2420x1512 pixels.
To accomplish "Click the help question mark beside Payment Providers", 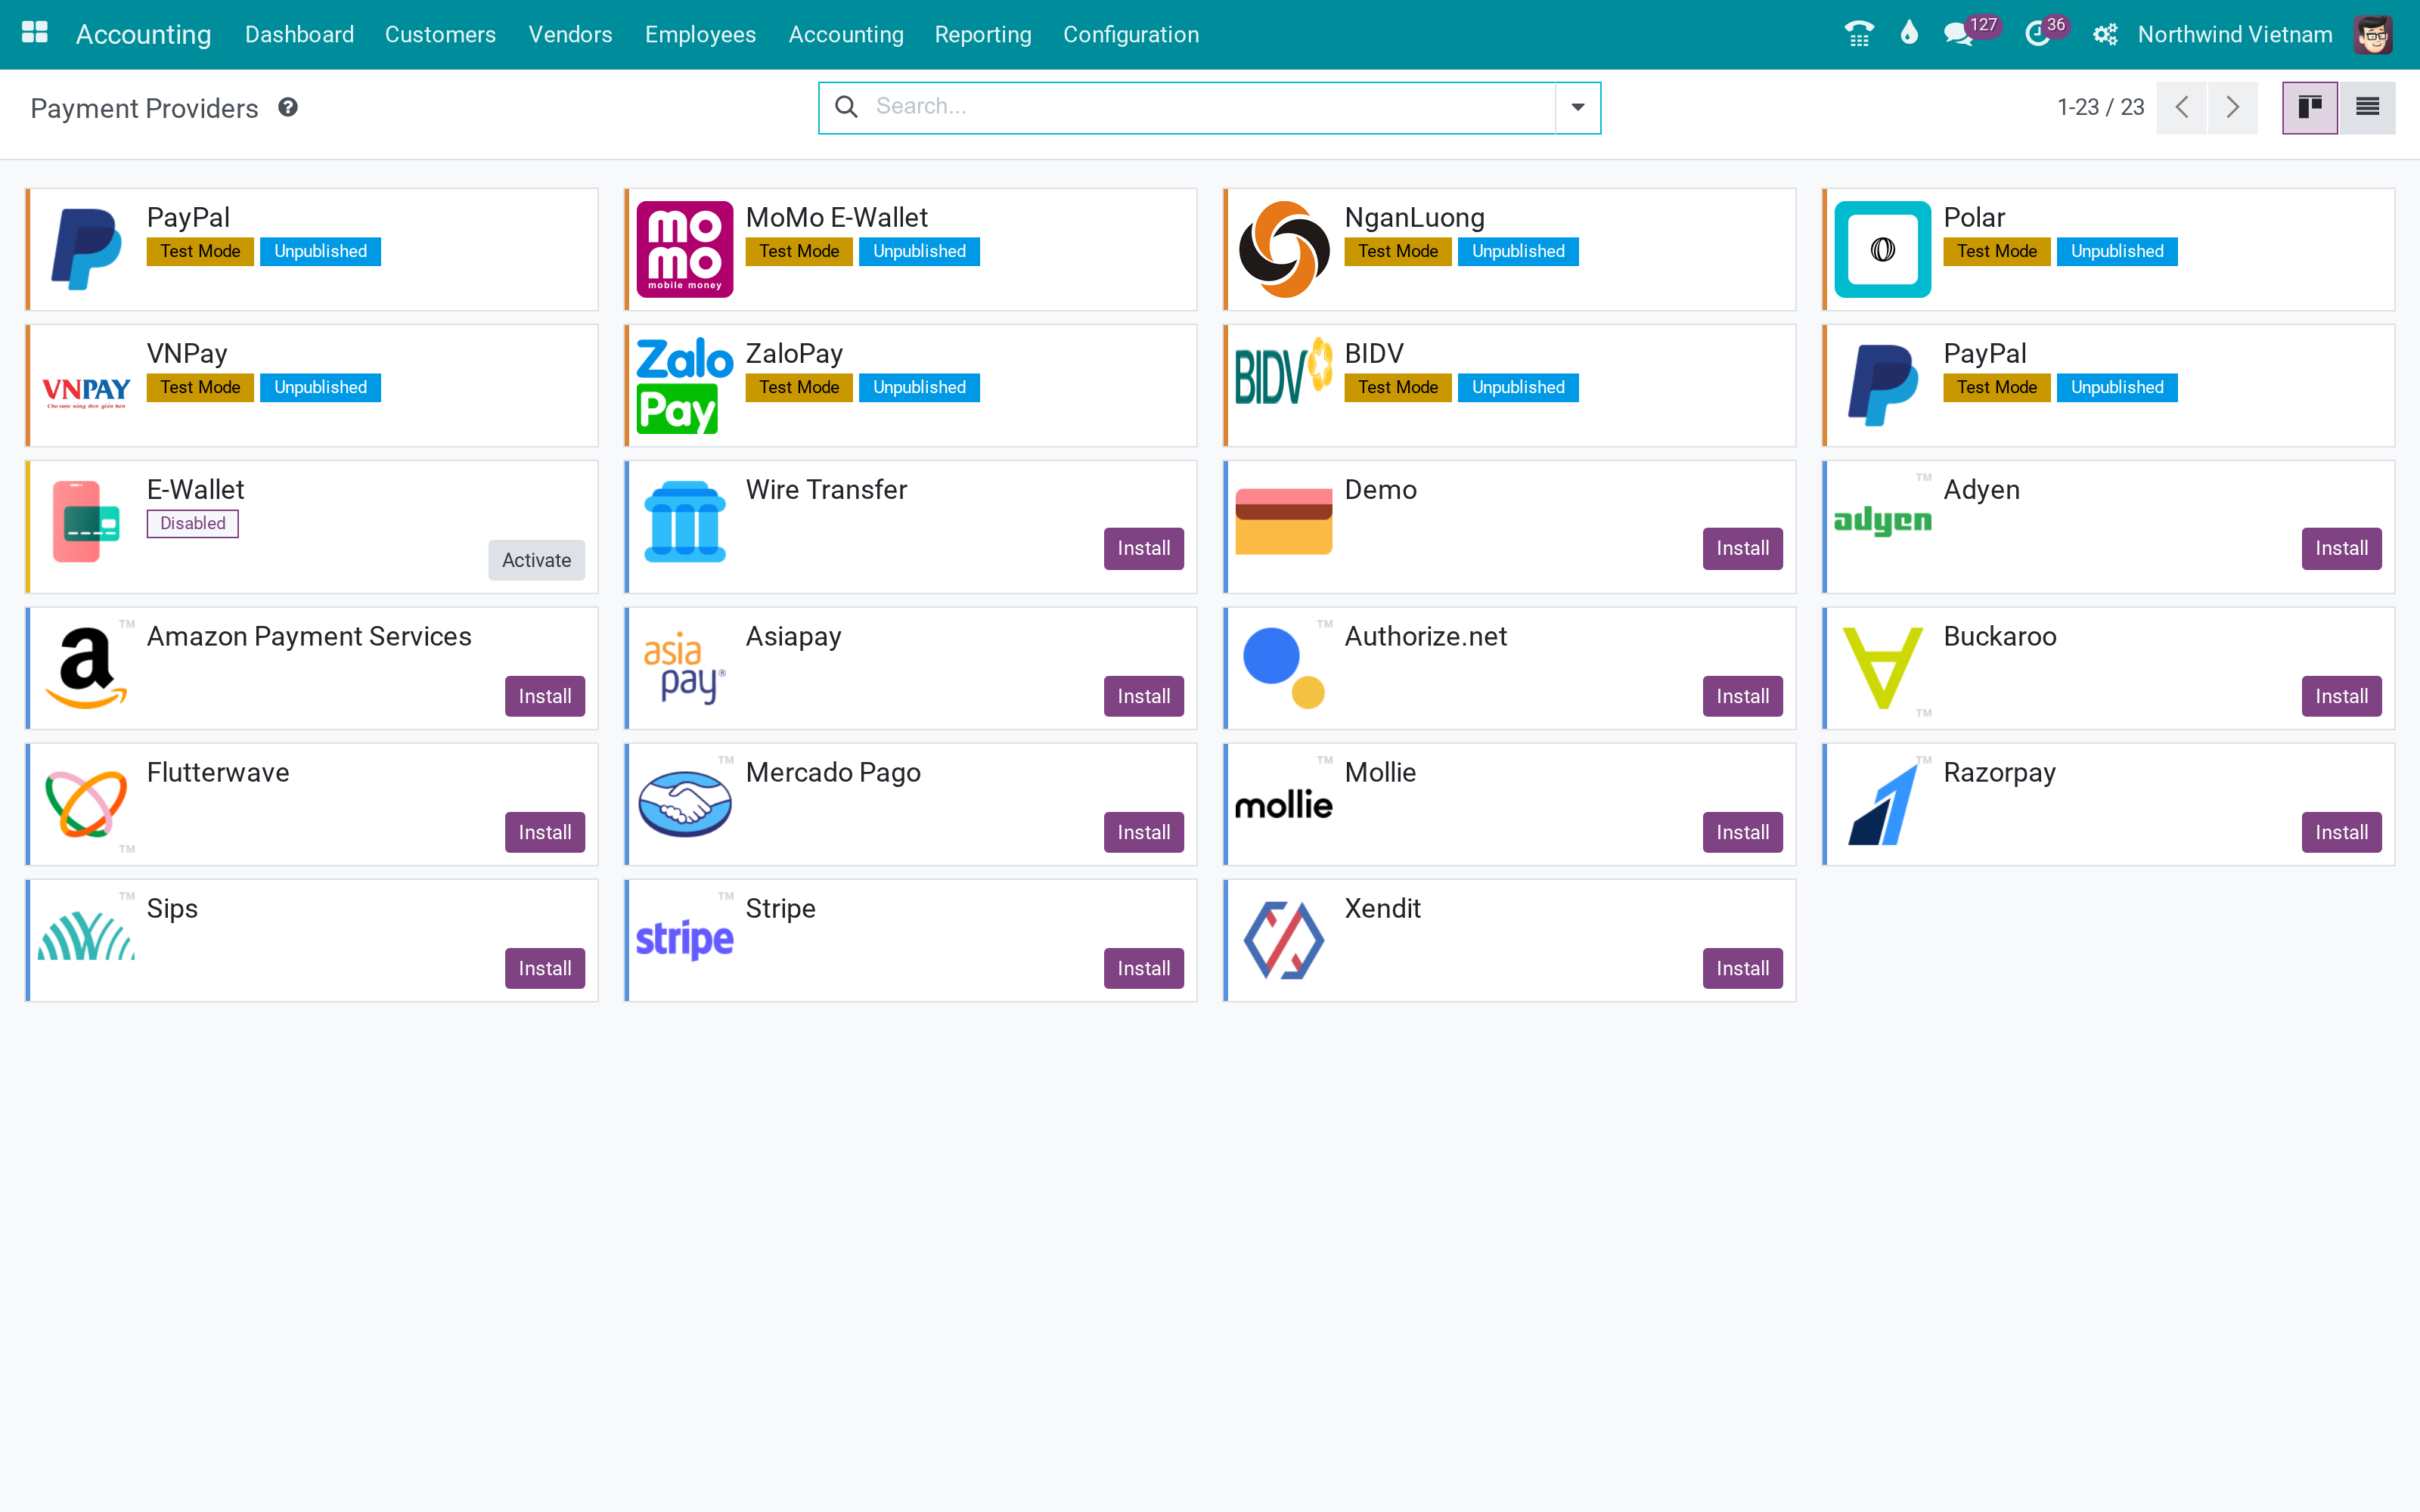I will point(288,107).
